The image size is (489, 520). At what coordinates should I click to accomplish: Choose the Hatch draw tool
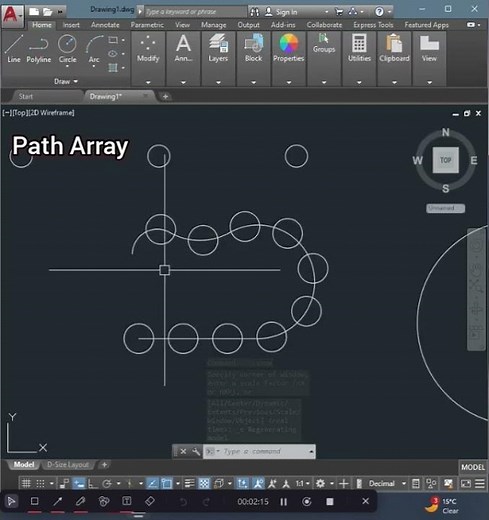pos(113,68)
